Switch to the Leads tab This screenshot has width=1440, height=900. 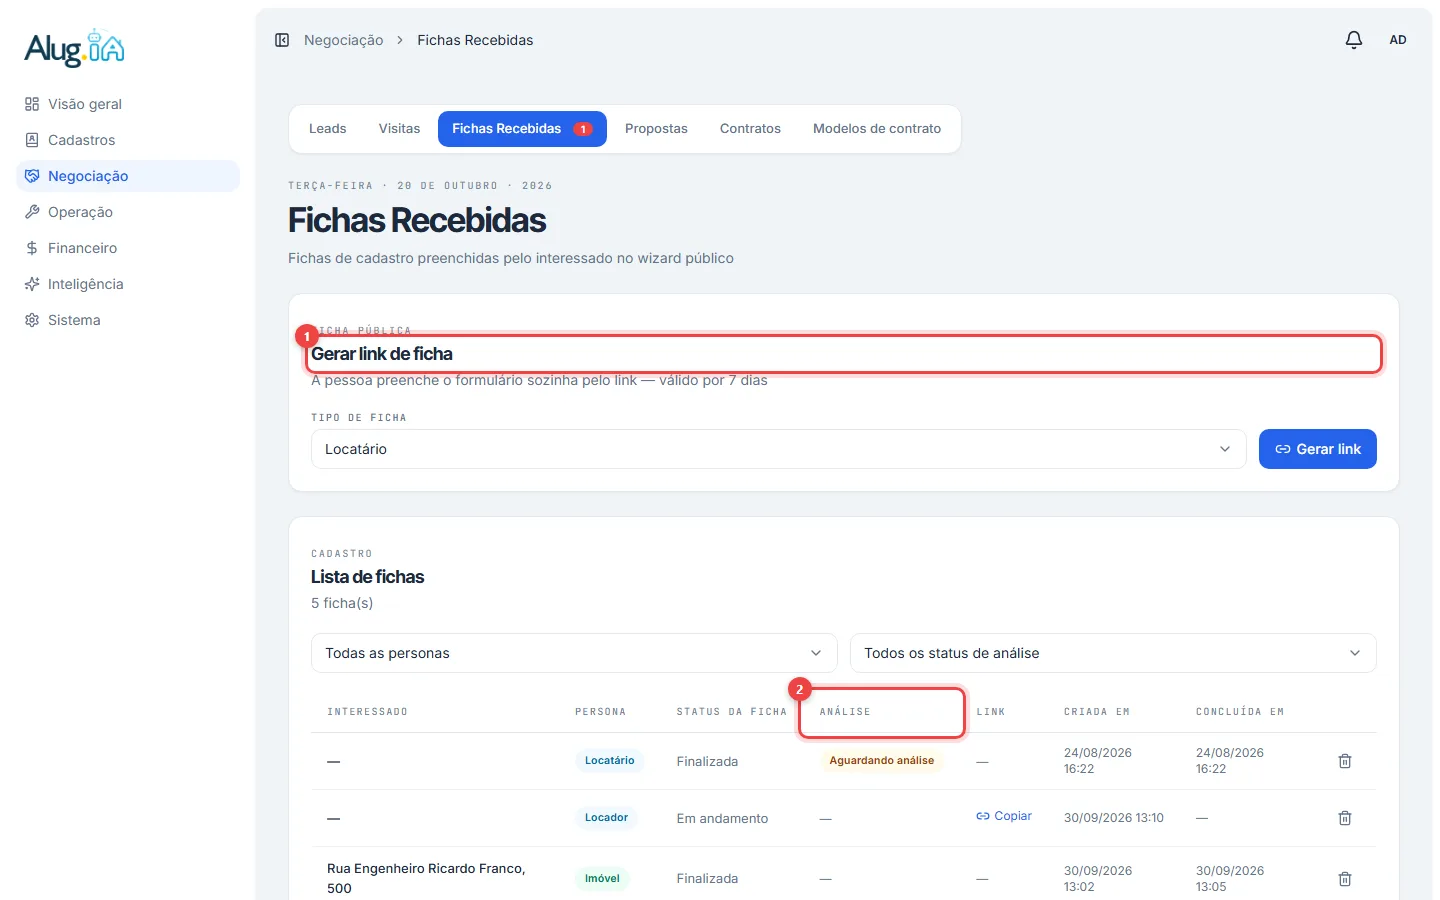[327, 129]
